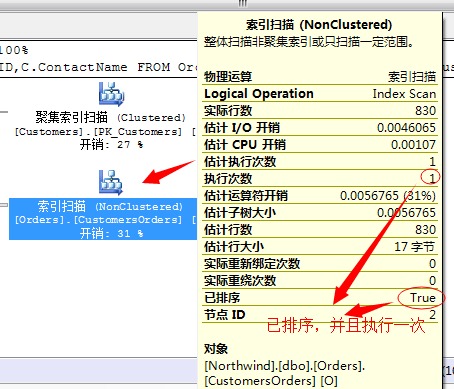The width and height of the screenshot is (454, 389).
Task: Click the 已排序 row label
Action: point(222,298)
